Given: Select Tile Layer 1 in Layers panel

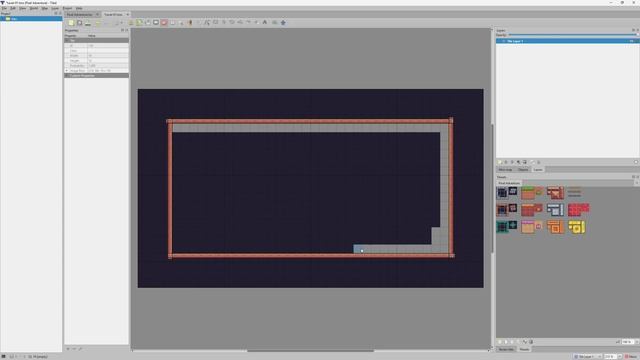Looking at the screenshot, I should 567,41.
